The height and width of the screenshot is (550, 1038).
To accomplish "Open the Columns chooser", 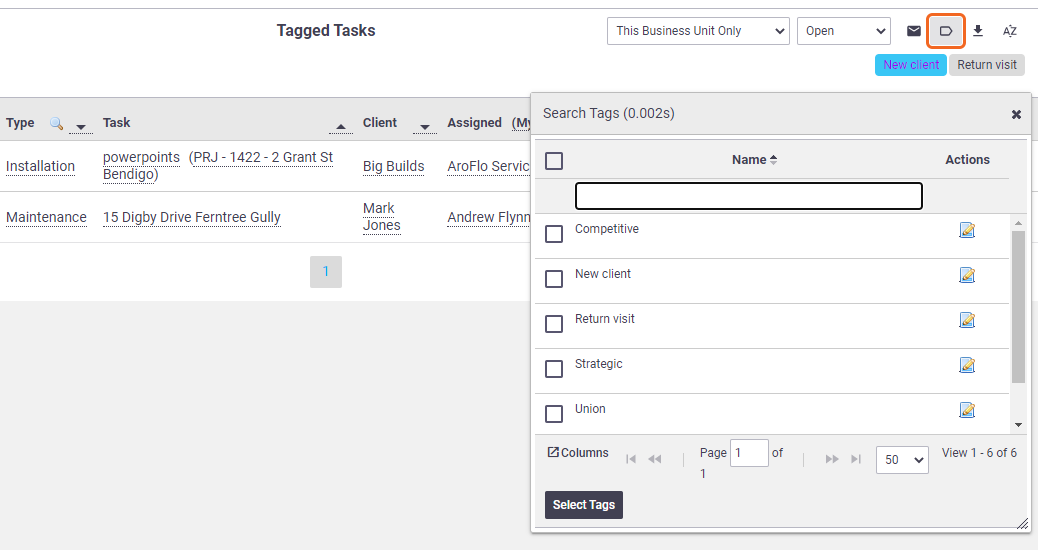I will tap(578, 453).
